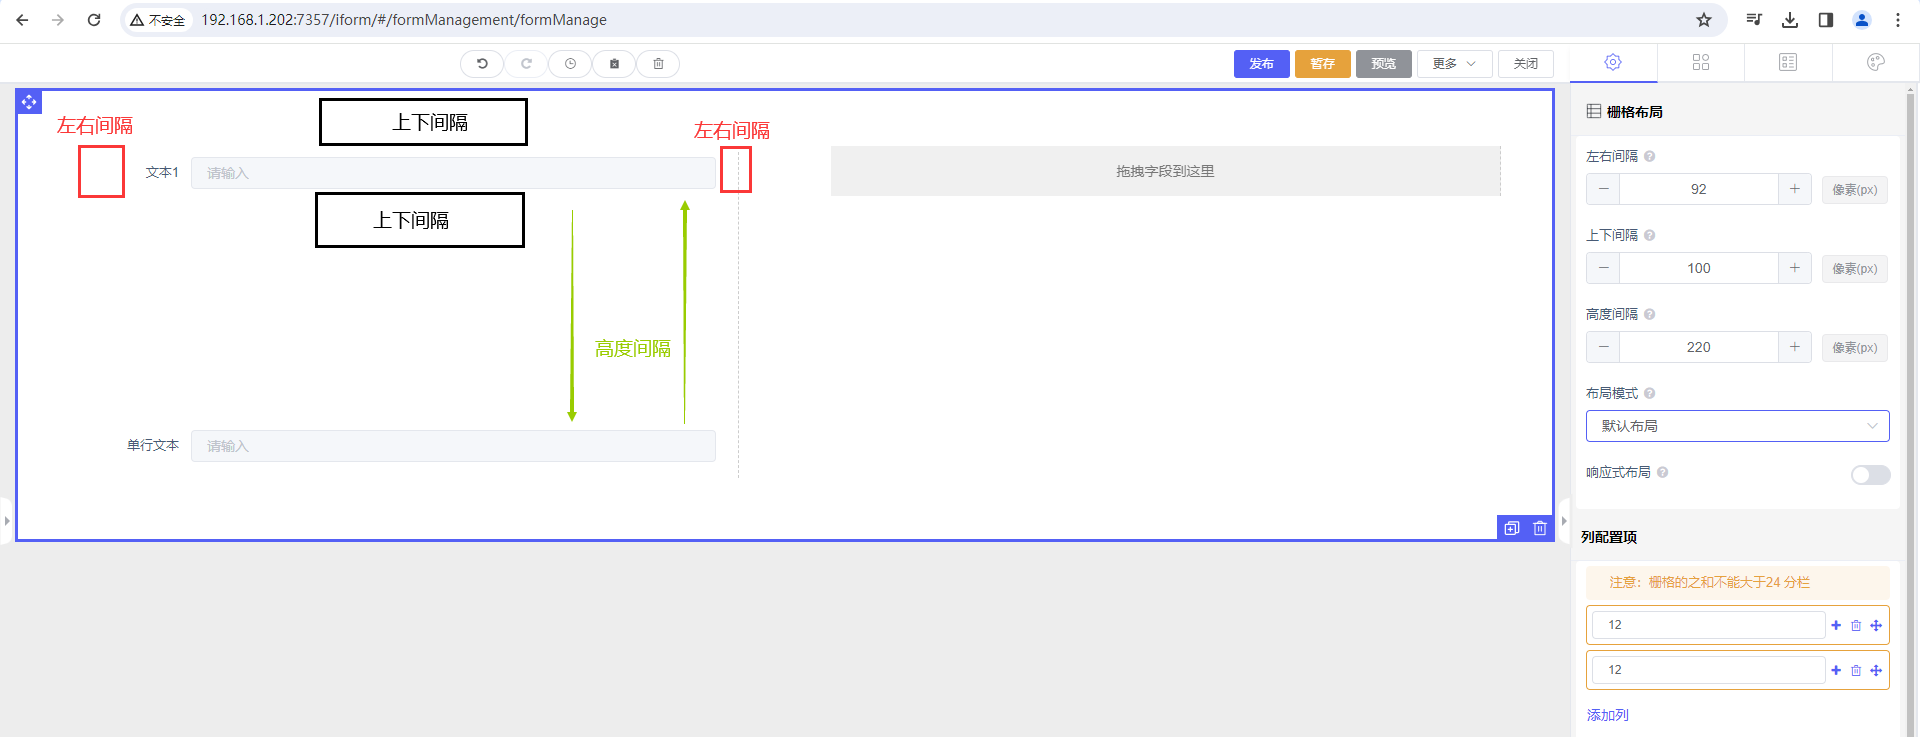Expand the 更多 dropdown menu
Screen dimensions: 1920x737
[1454, 64]
